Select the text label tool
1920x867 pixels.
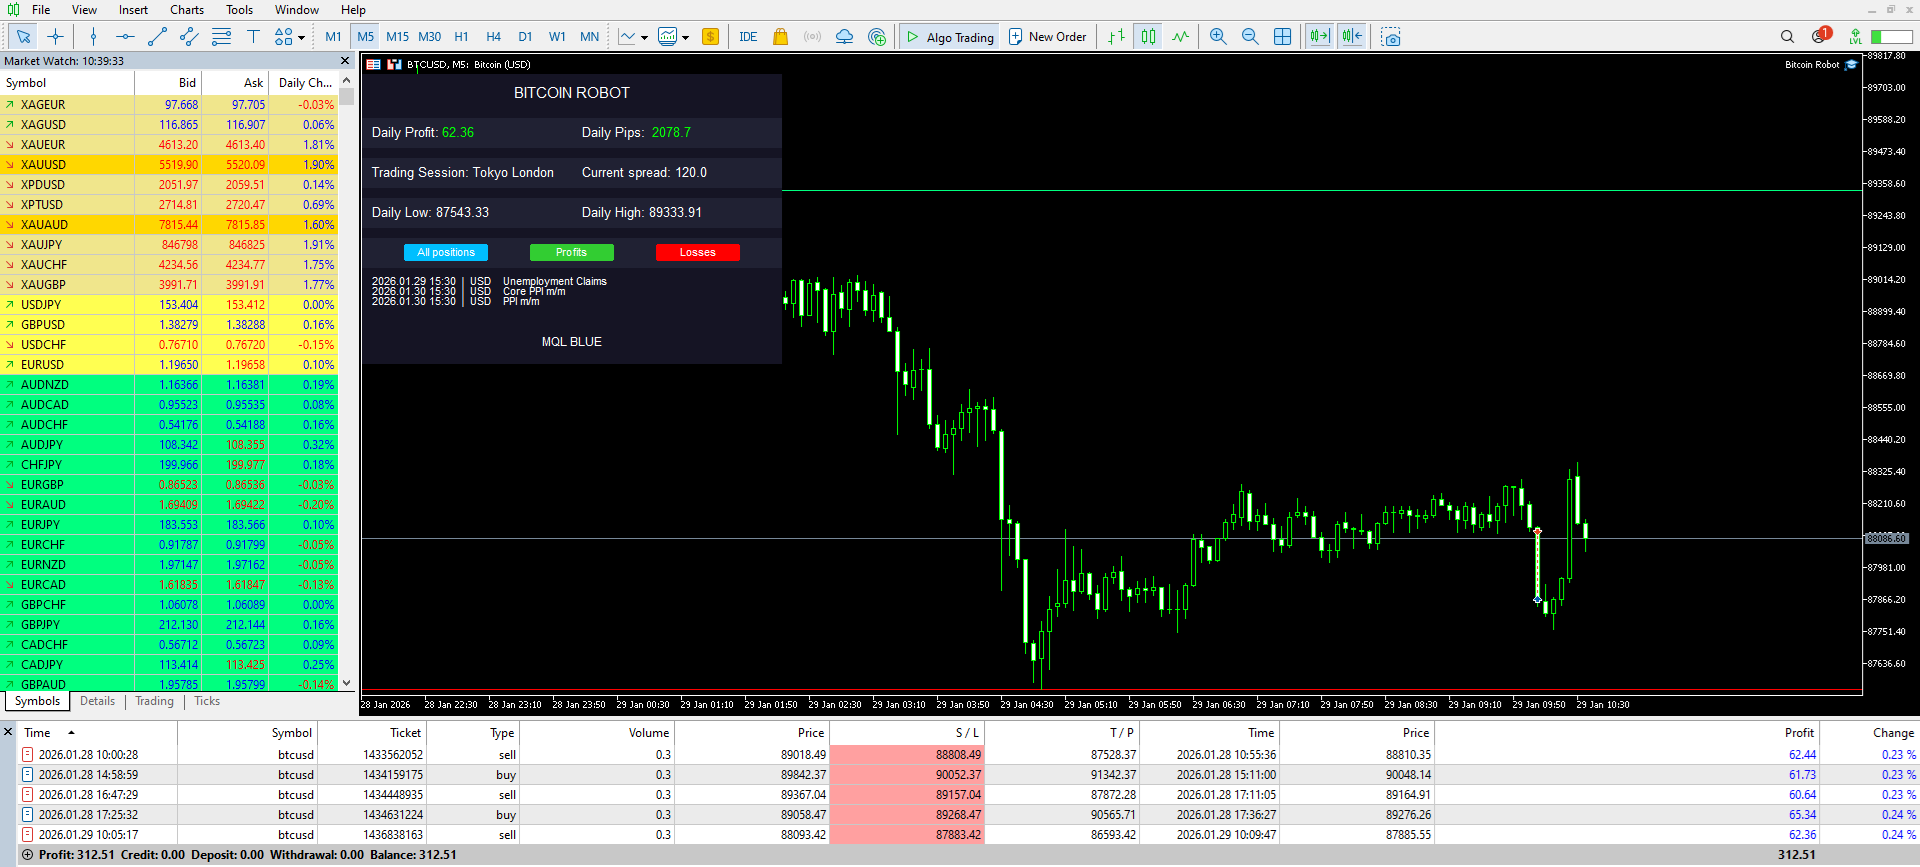(x=253, y=37)
